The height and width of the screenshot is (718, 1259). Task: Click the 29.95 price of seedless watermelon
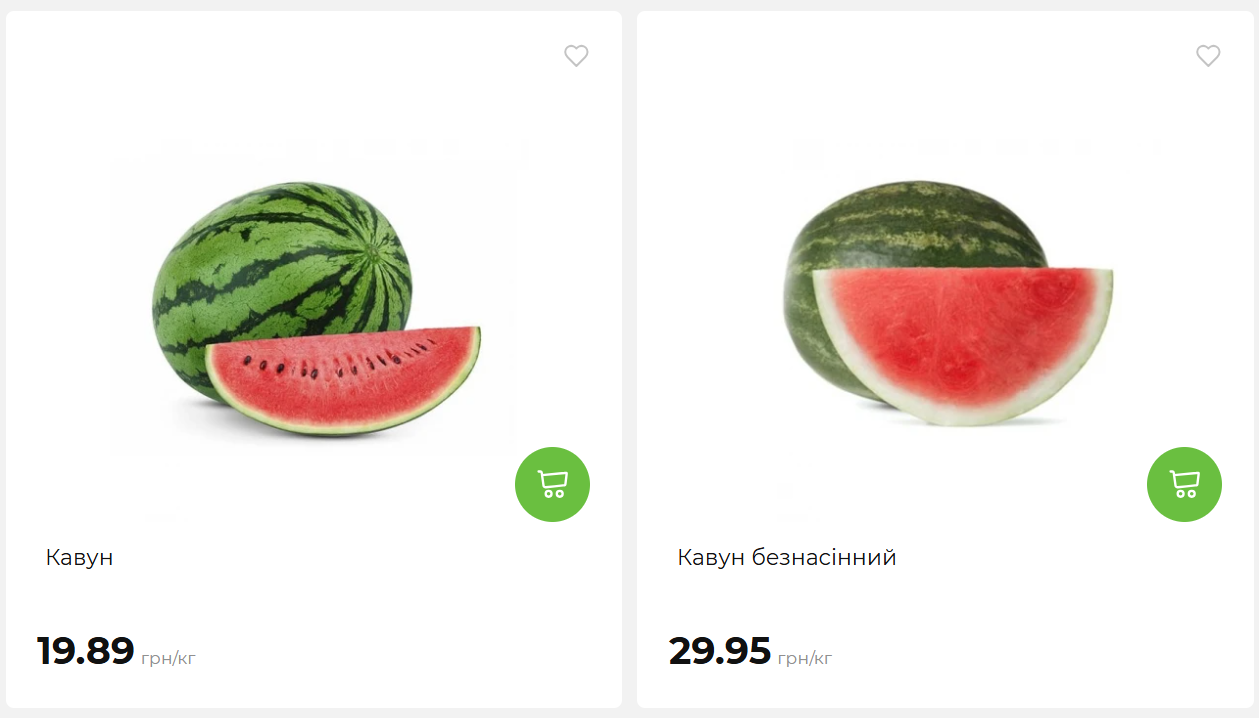[719, 651]
